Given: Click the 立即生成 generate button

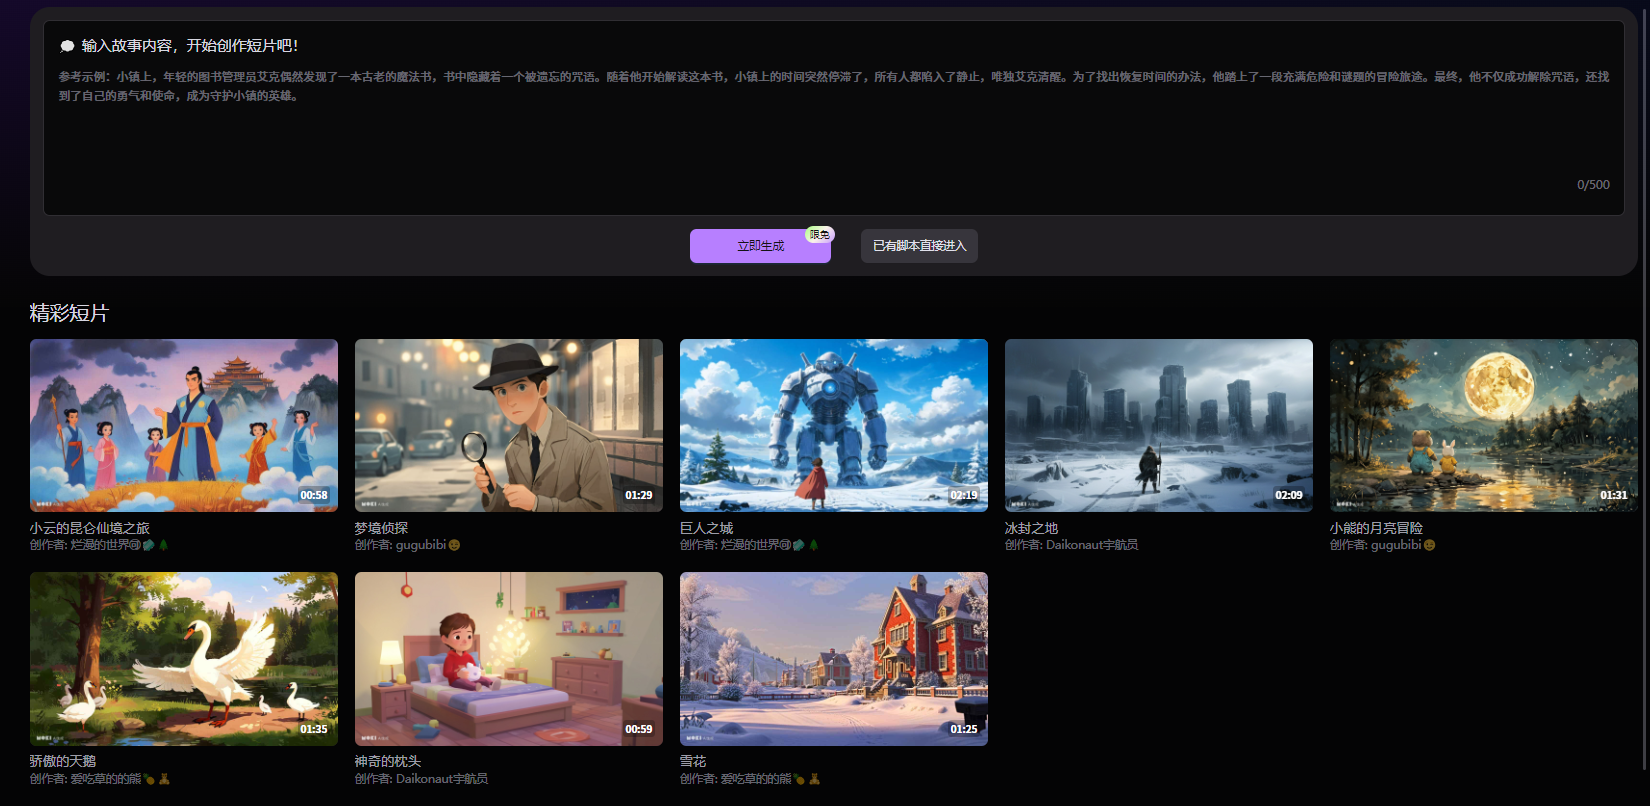Looking at the screenshot, I should [x=759, y=246].
